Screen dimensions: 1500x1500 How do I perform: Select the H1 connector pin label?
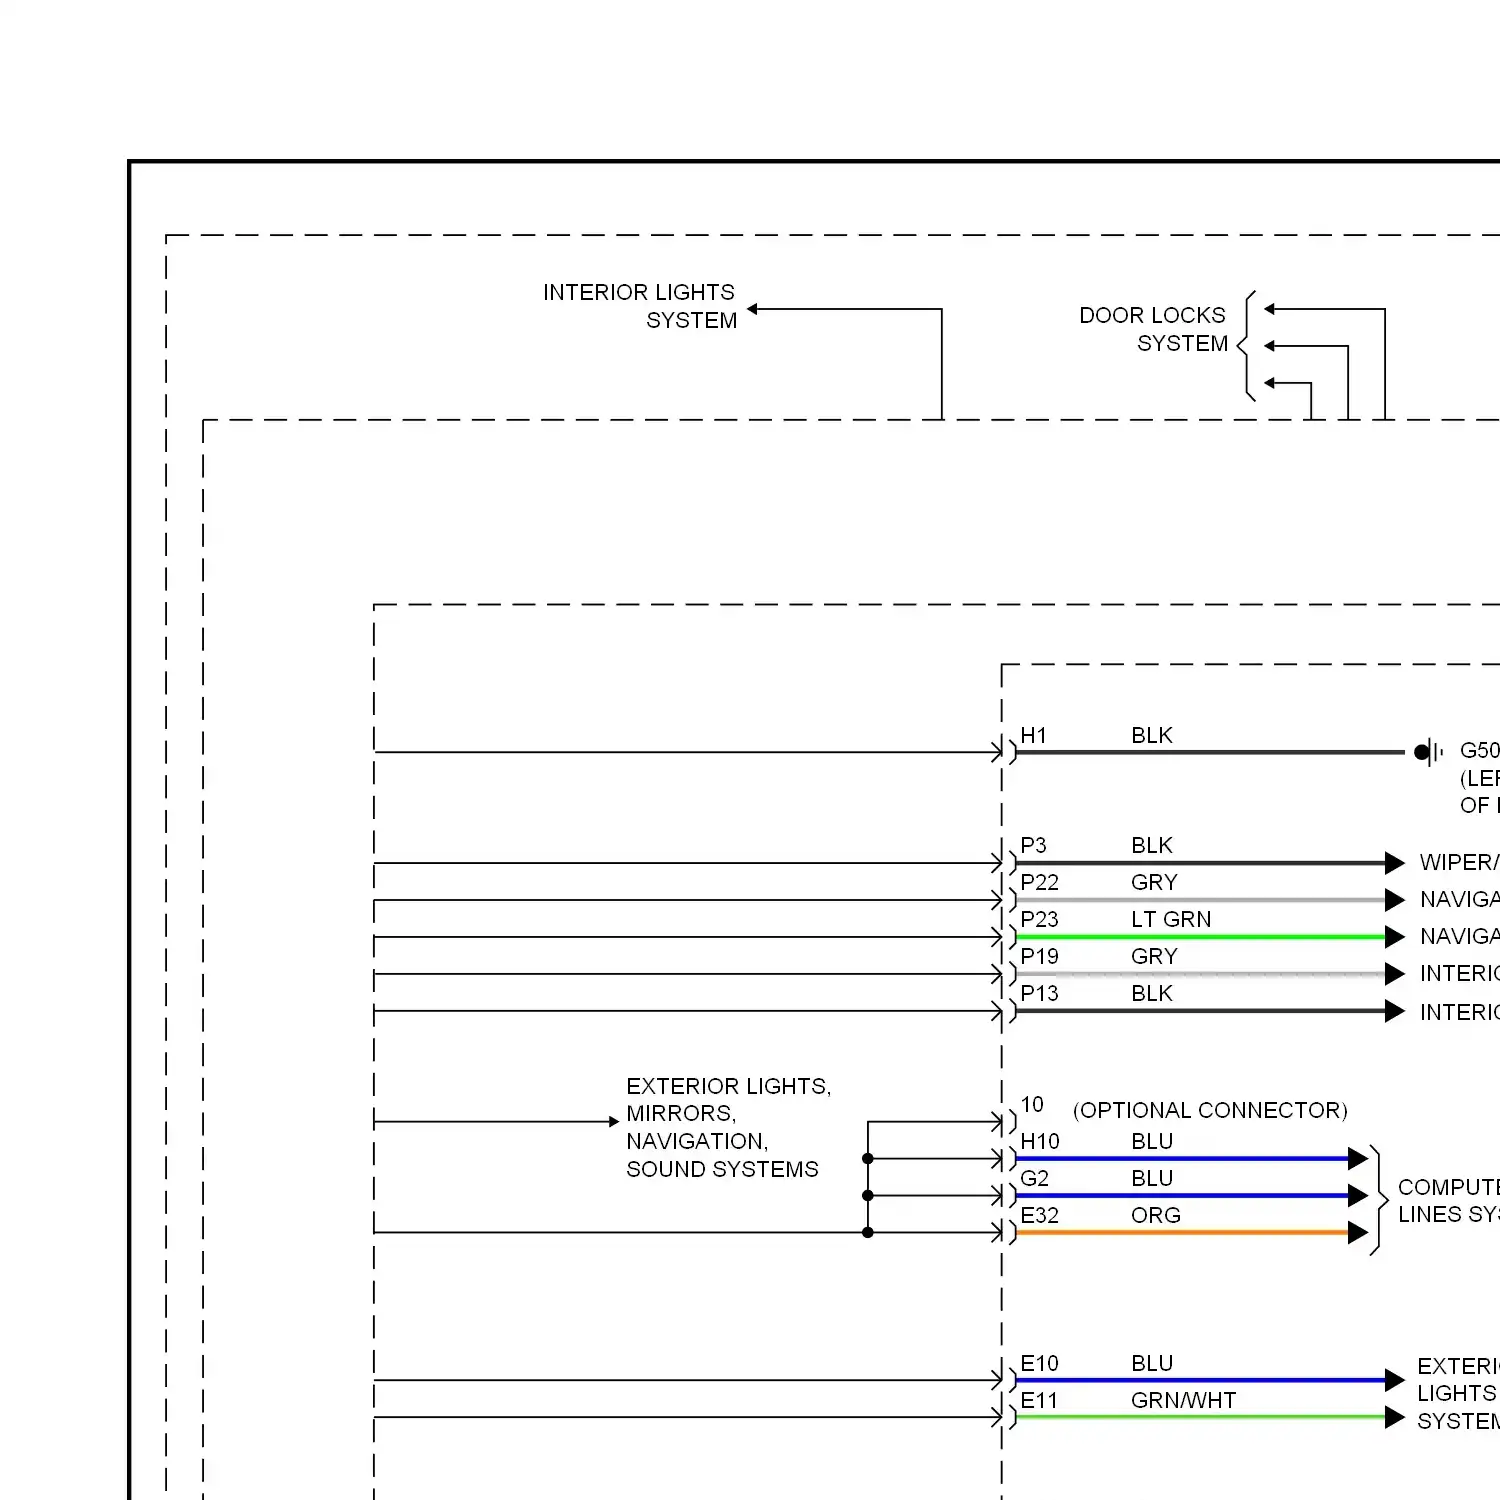click(x=1033, y=736)
